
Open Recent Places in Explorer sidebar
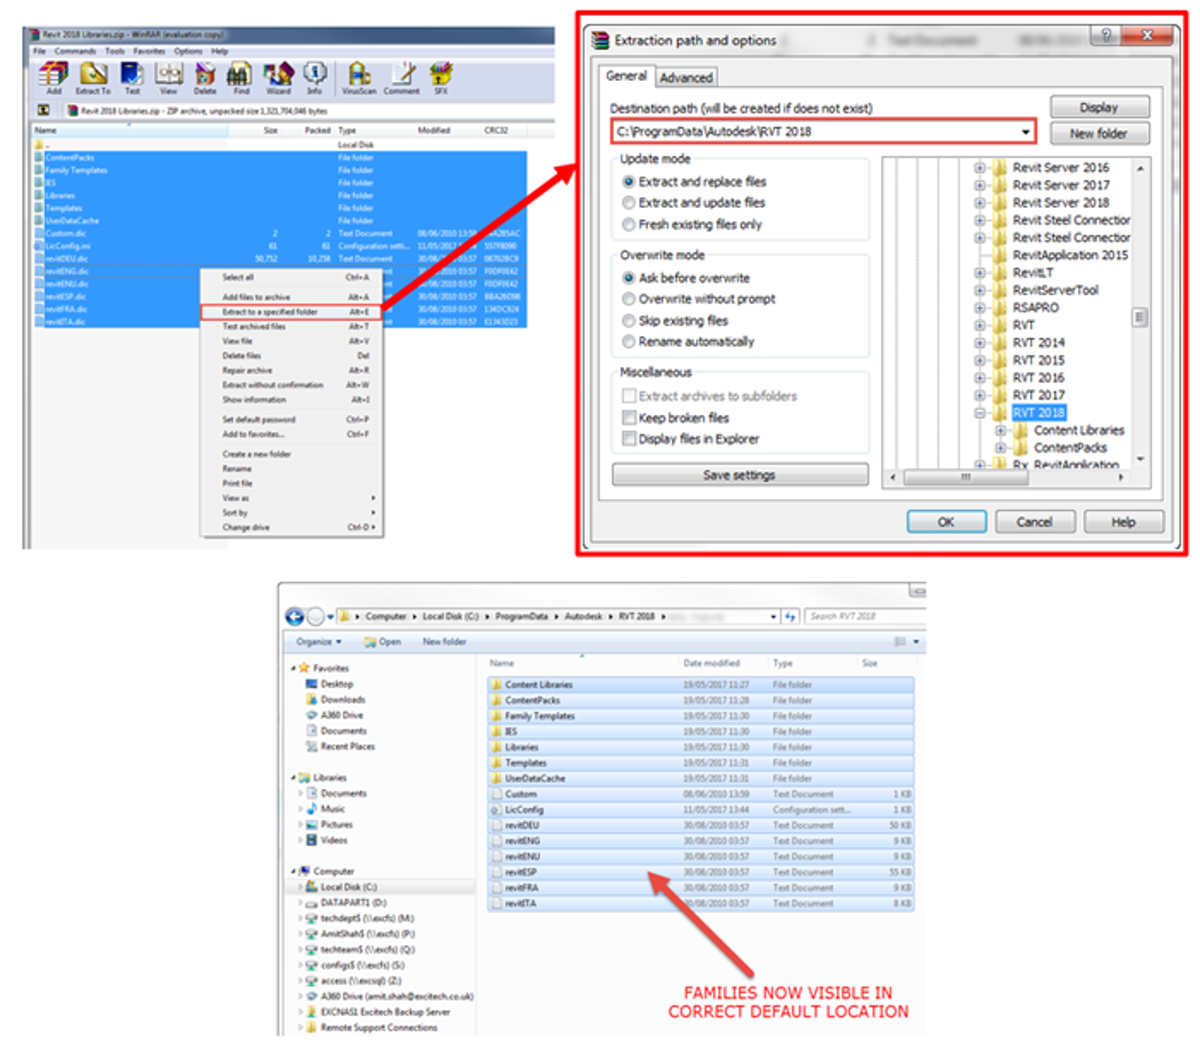pos(347,746)
